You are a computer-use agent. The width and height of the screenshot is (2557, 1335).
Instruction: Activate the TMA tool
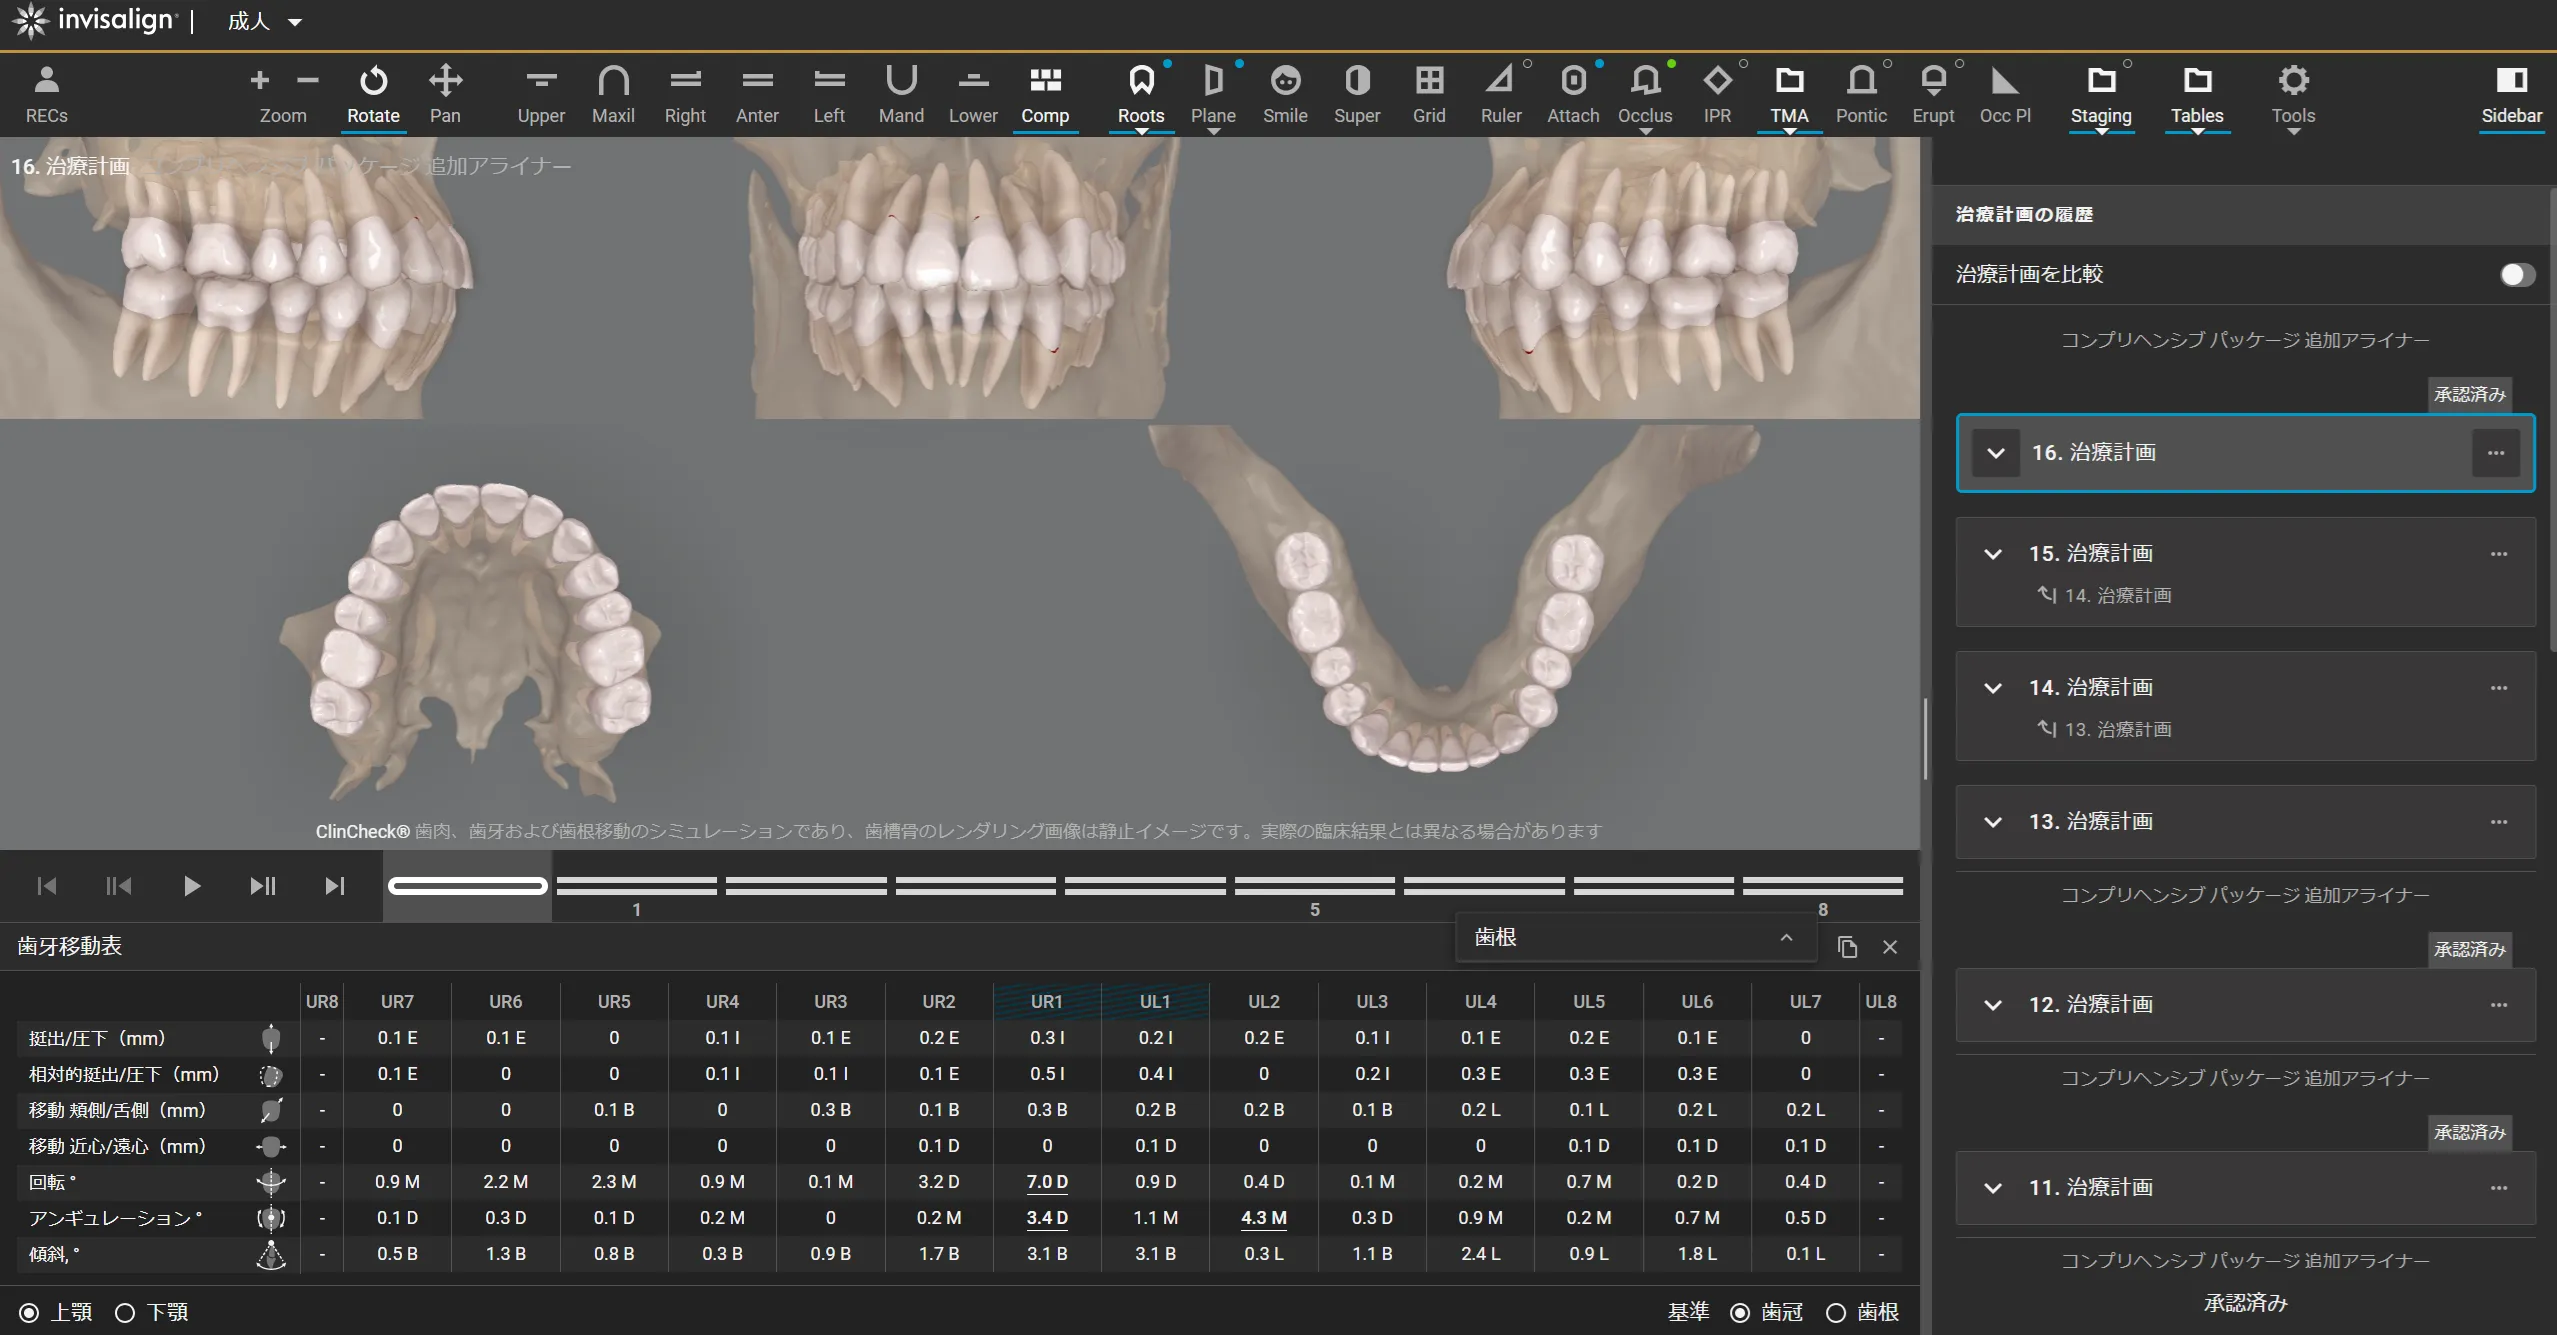click(1788, 96)
